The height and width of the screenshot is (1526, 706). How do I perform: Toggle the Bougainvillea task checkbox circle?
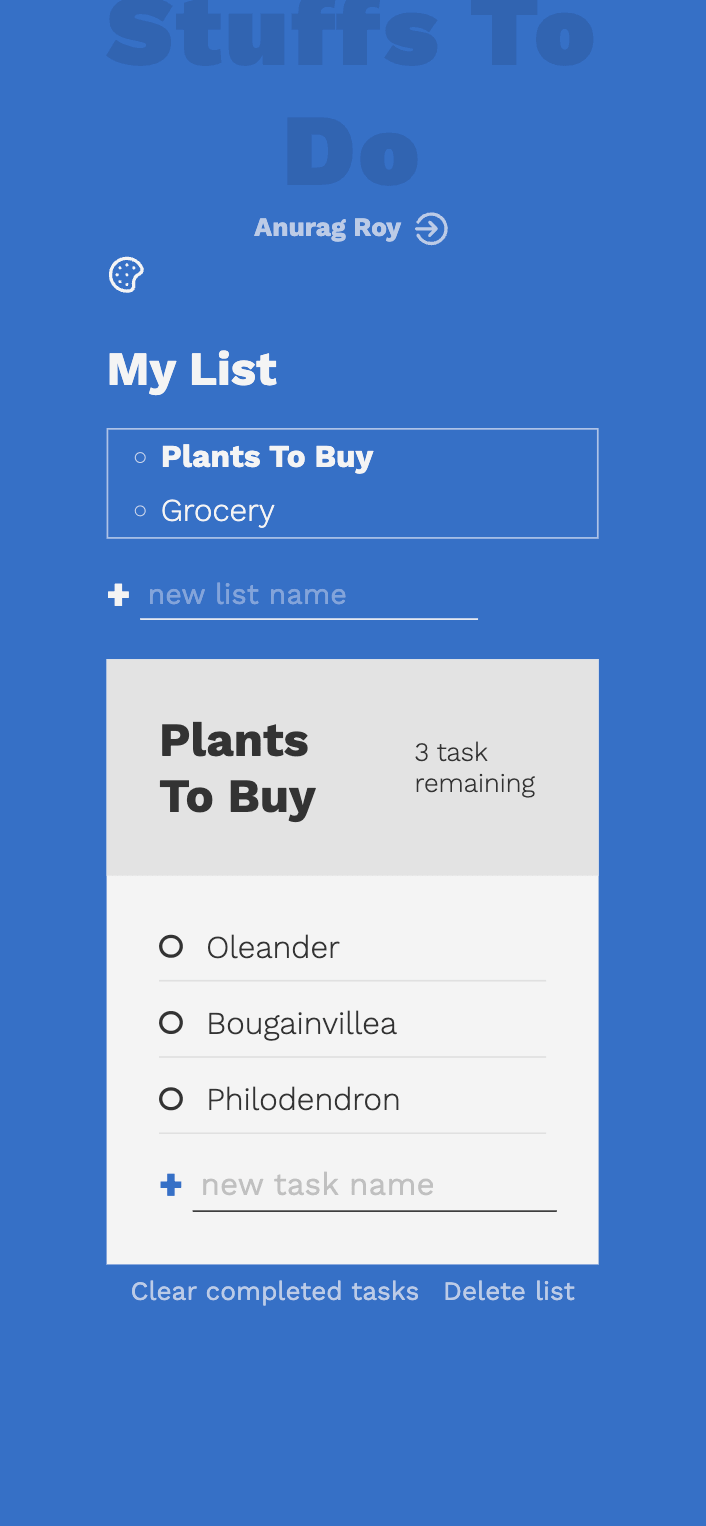(x=171, y=1022)
